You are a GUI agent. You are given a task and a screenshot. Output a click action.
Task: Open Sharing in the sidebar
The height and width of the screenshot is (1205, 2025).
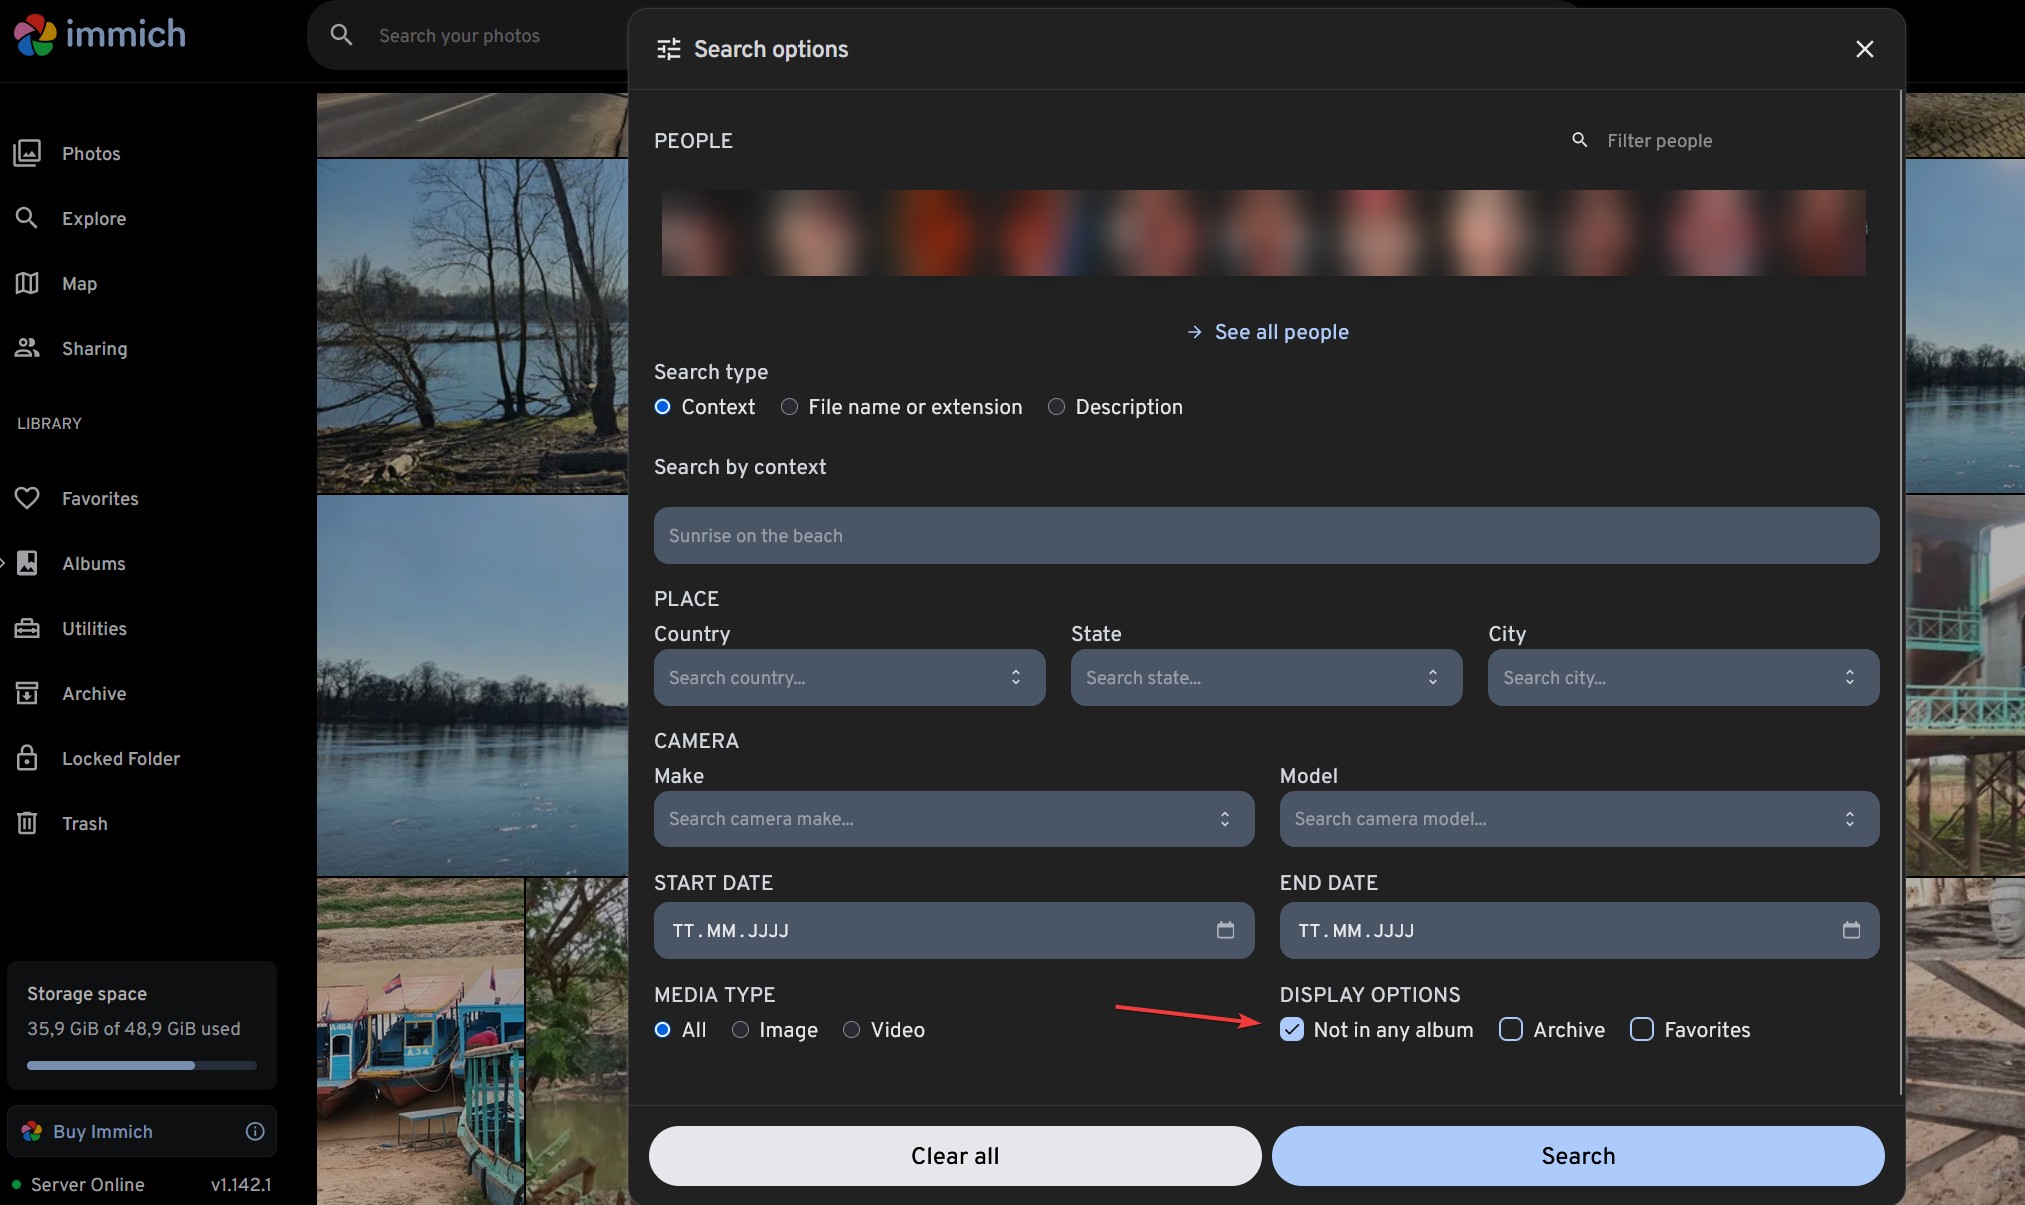(x=94, y=348)
